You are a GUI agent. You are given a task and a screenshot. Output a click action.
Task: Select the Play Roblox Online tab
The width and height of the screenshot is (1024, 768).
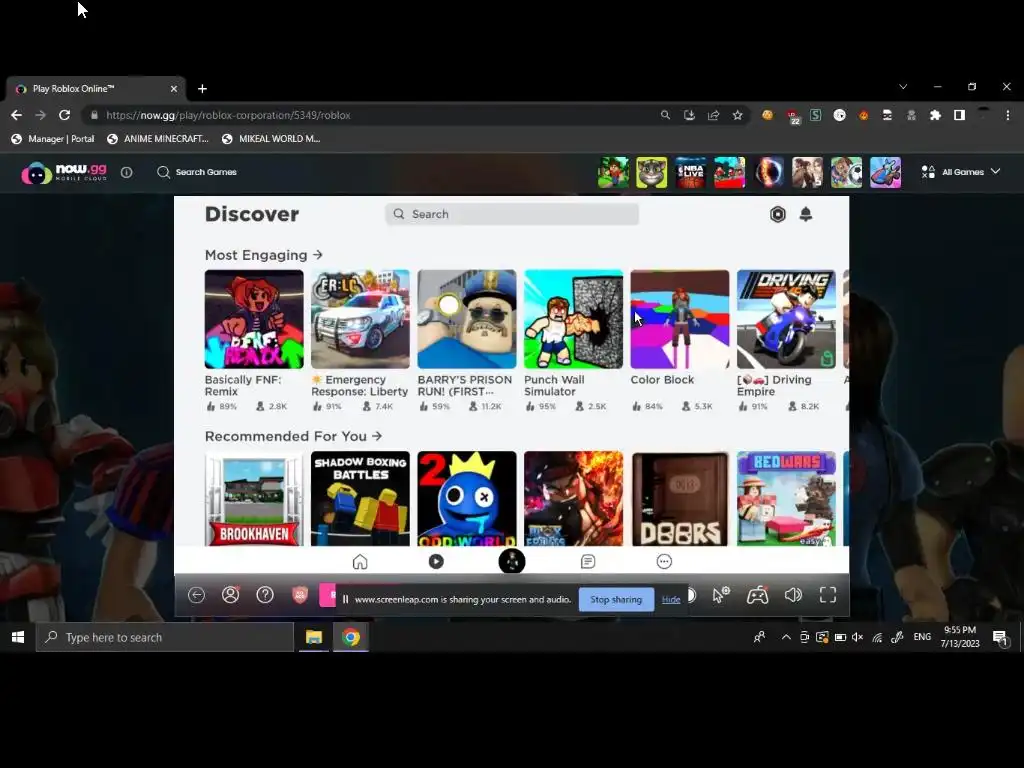click(97, 89)
